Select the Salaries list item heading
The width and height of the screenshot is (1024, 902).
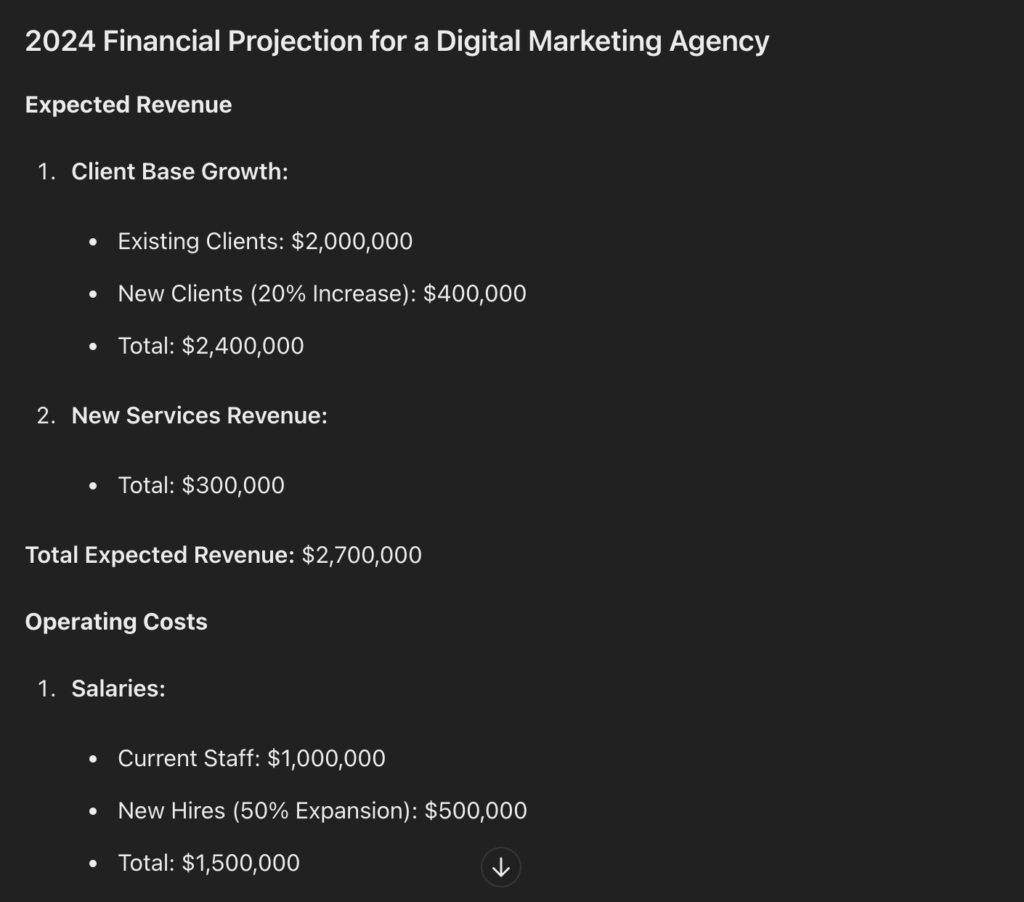tap(118, 689)
